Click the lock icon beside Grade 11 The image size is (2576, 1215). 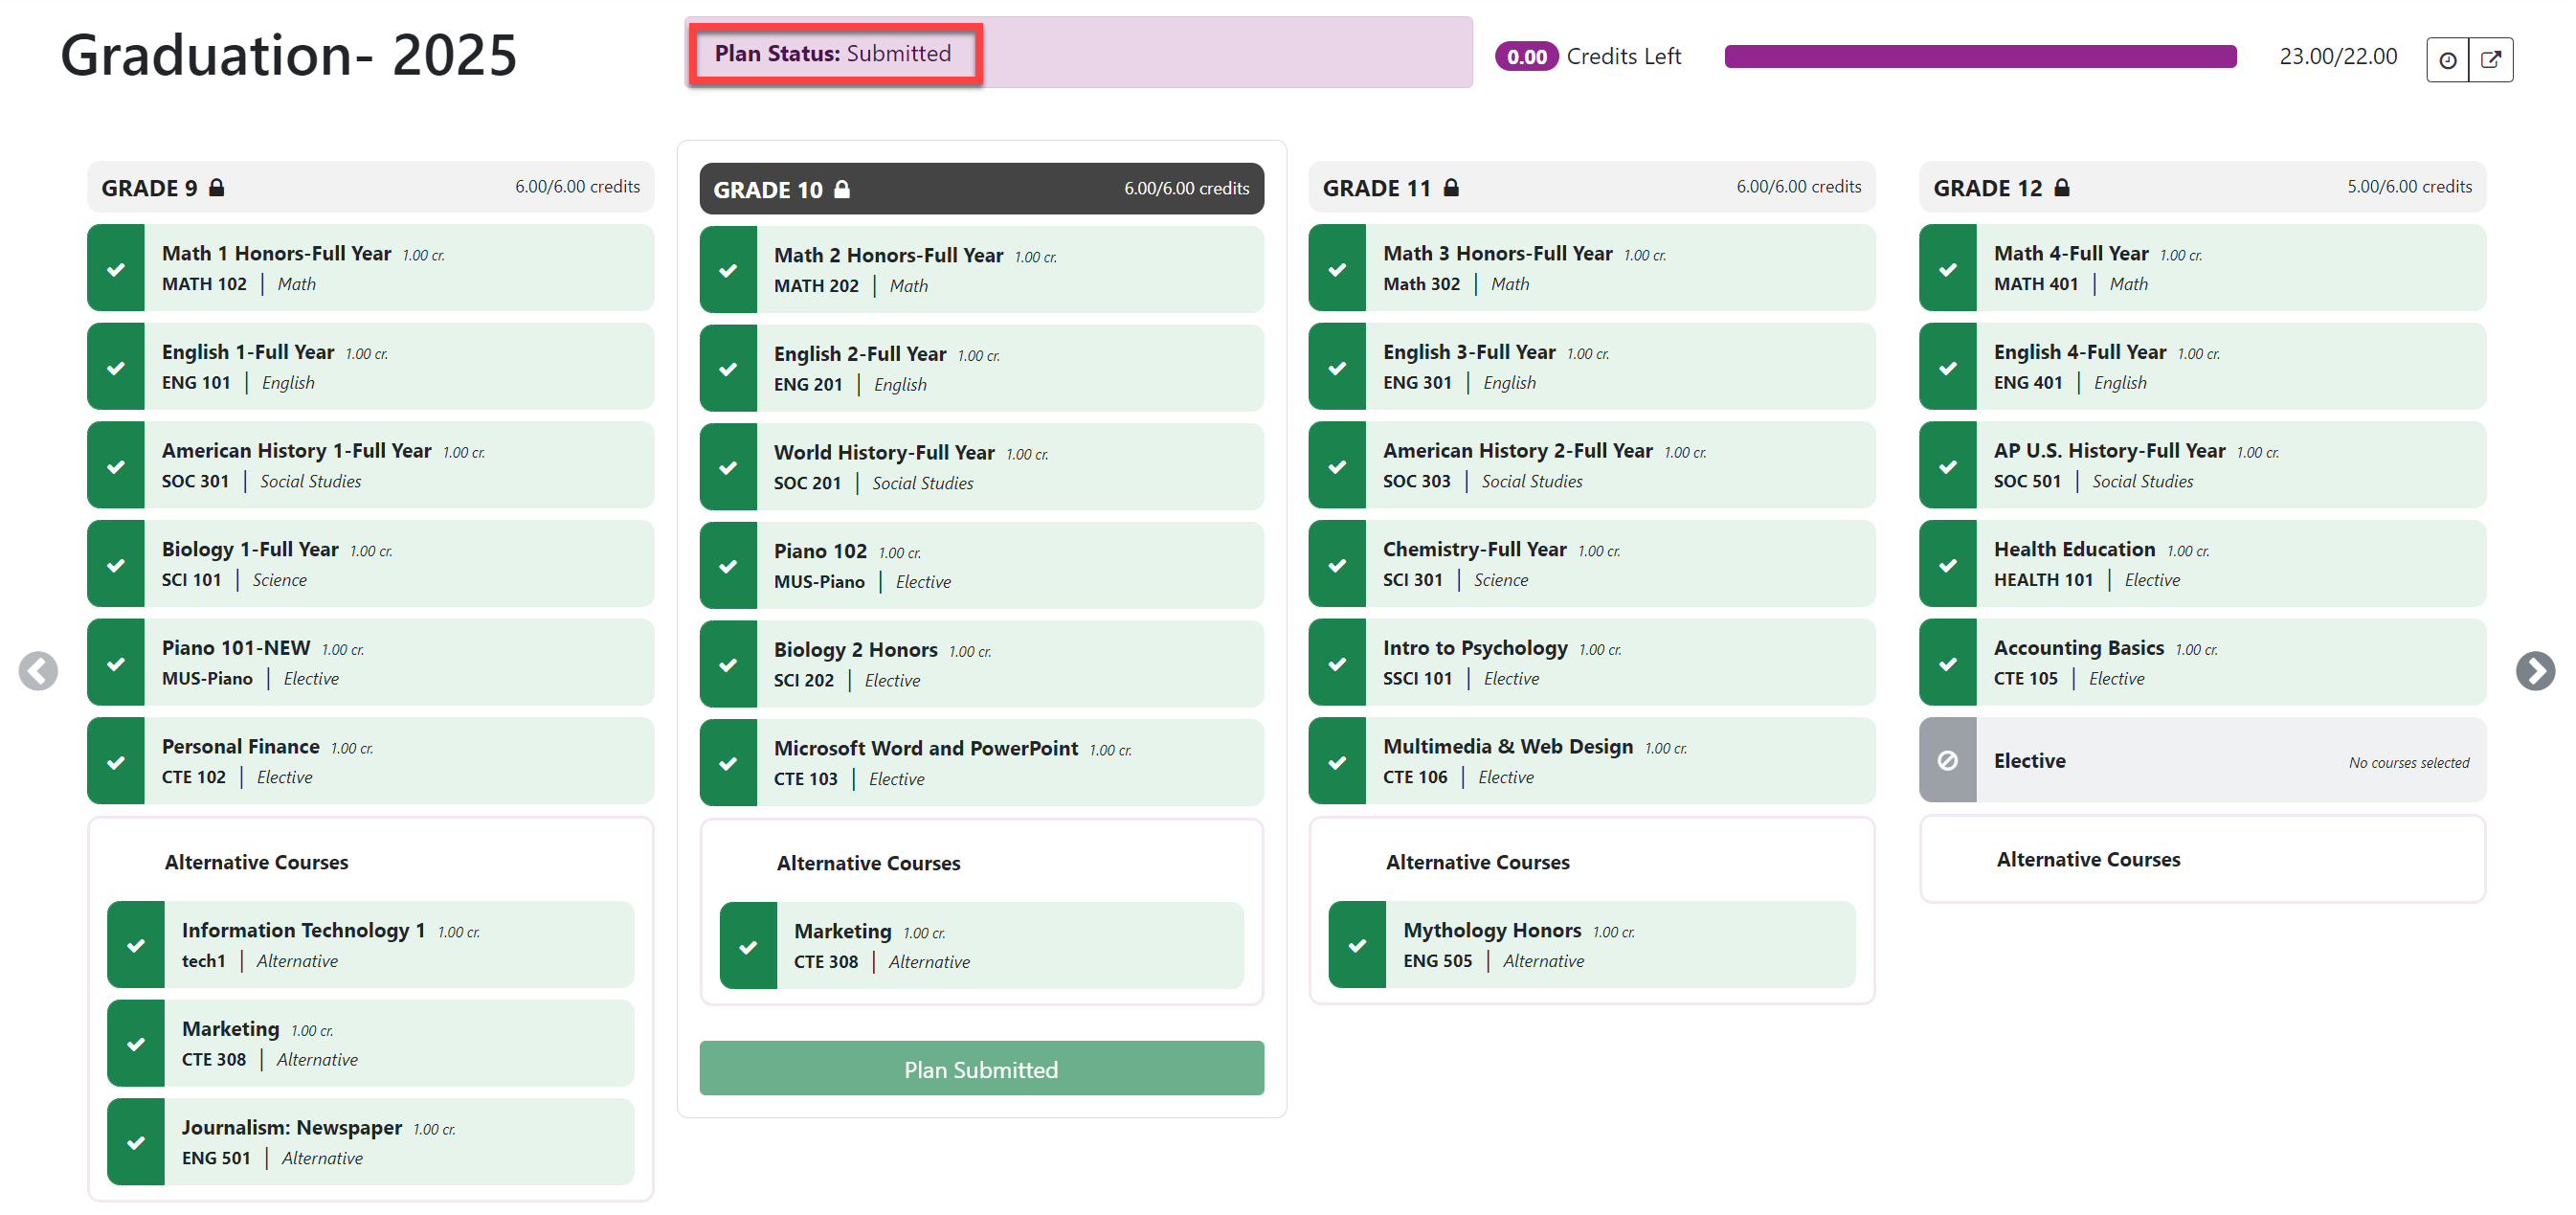1451,187
